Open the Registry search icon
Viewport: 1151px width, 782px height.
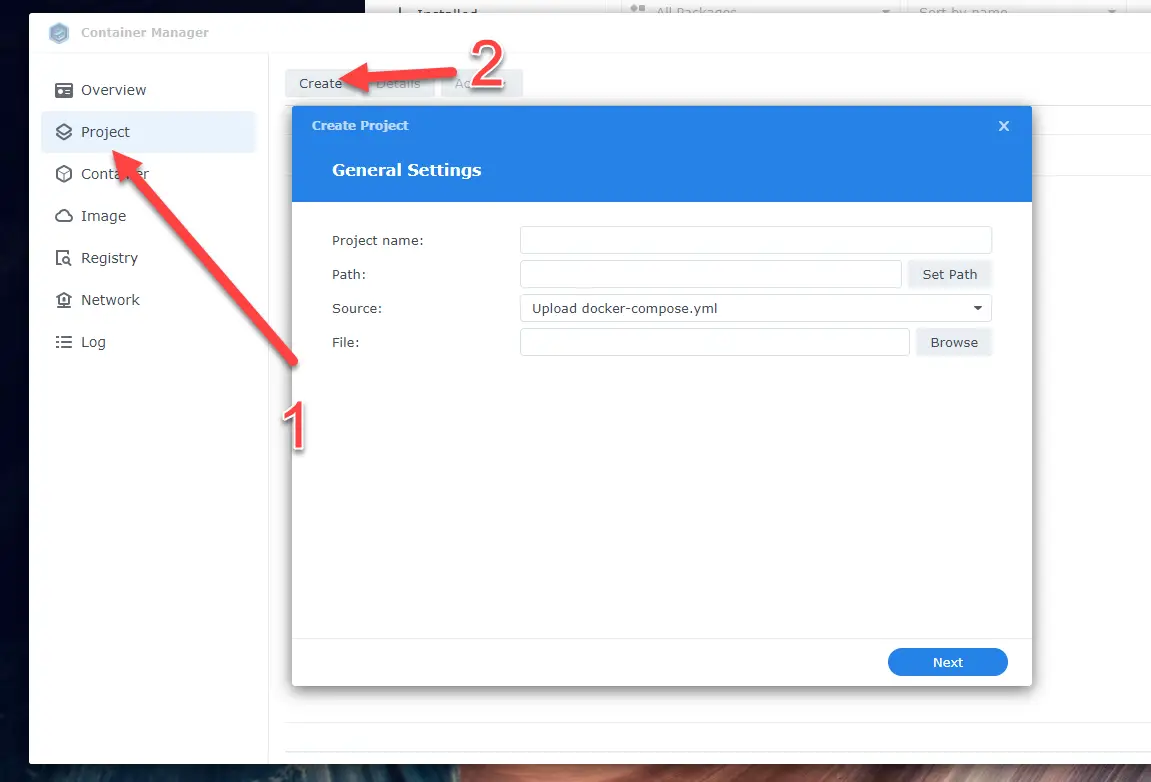[64, 258]
